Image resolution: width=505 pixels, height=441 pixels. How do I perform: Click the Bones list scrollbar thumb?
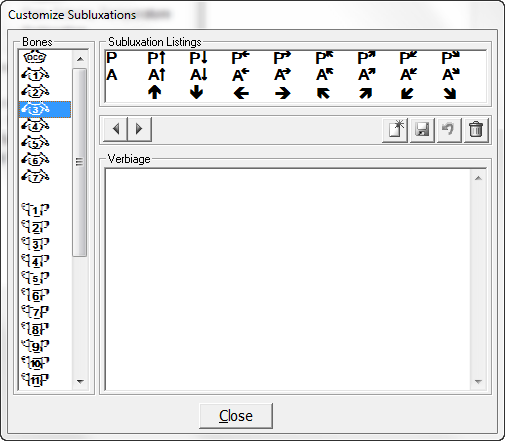pyautogui.click(x=79, y=162)
